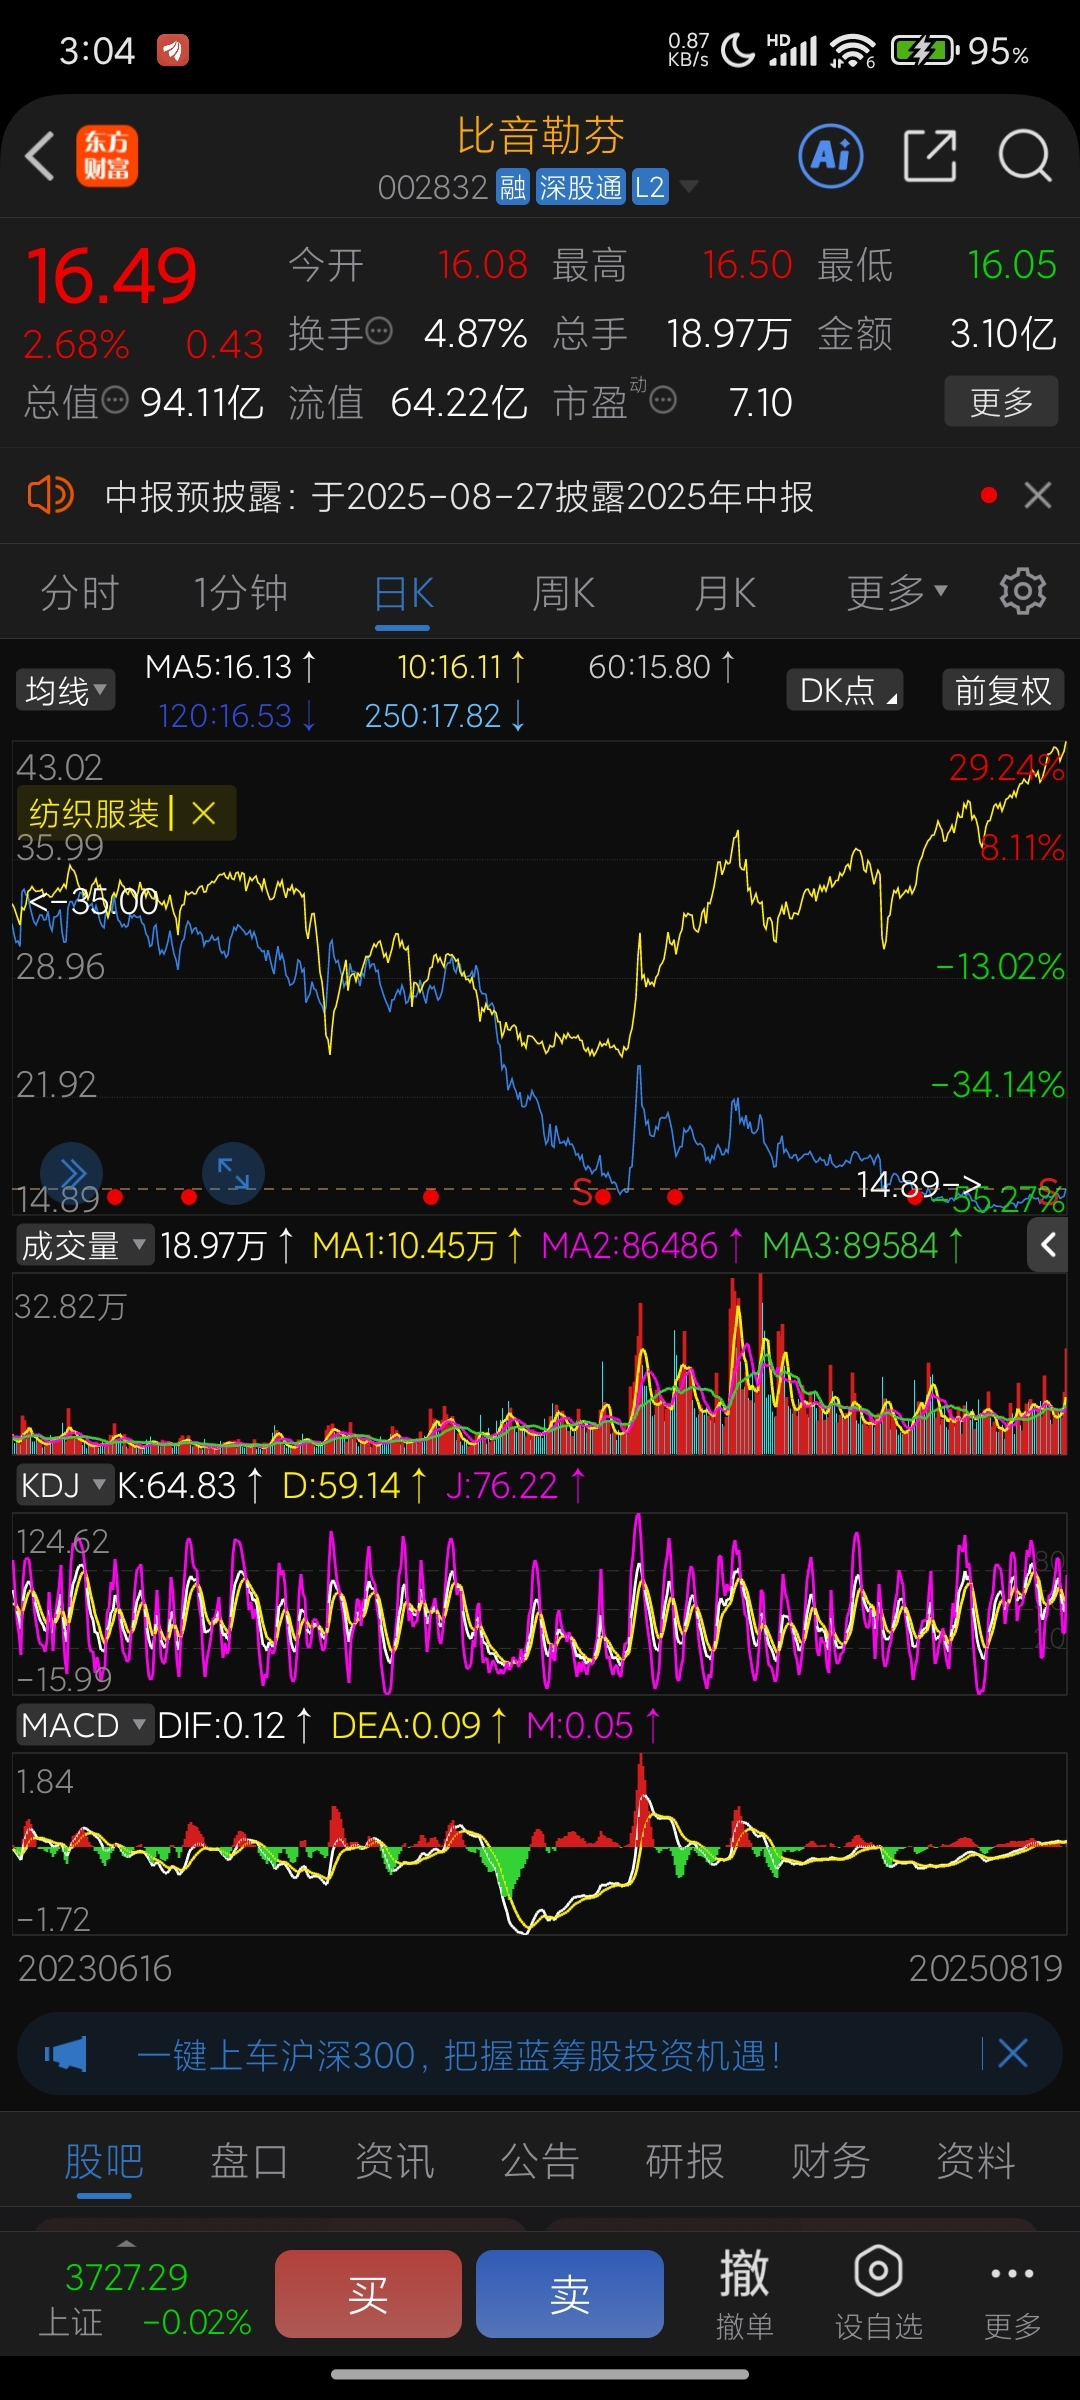Tap the red 买 buy button
Screen dimensions: 1080x2400
[x=368, y=2294]
